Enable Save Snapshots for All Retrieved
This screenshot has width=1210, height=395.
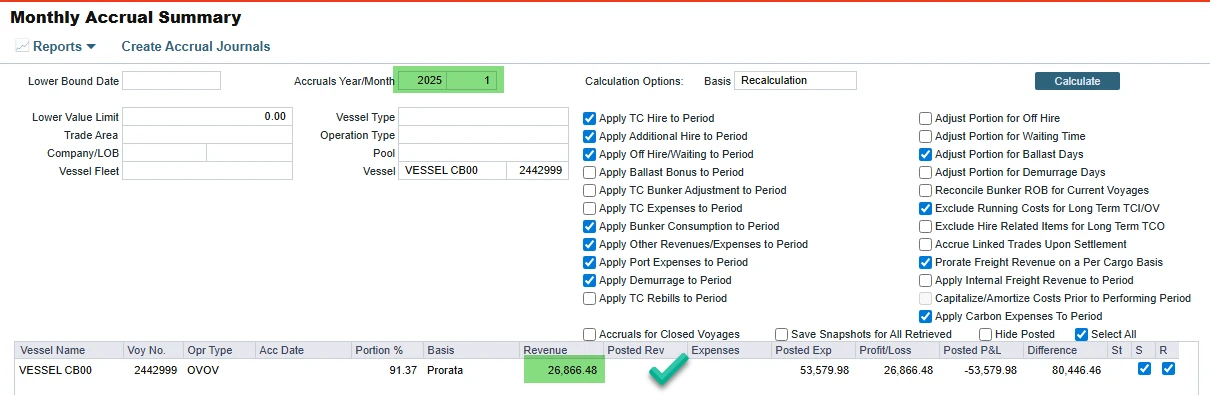pyautogui.click(x=782, y=334)
